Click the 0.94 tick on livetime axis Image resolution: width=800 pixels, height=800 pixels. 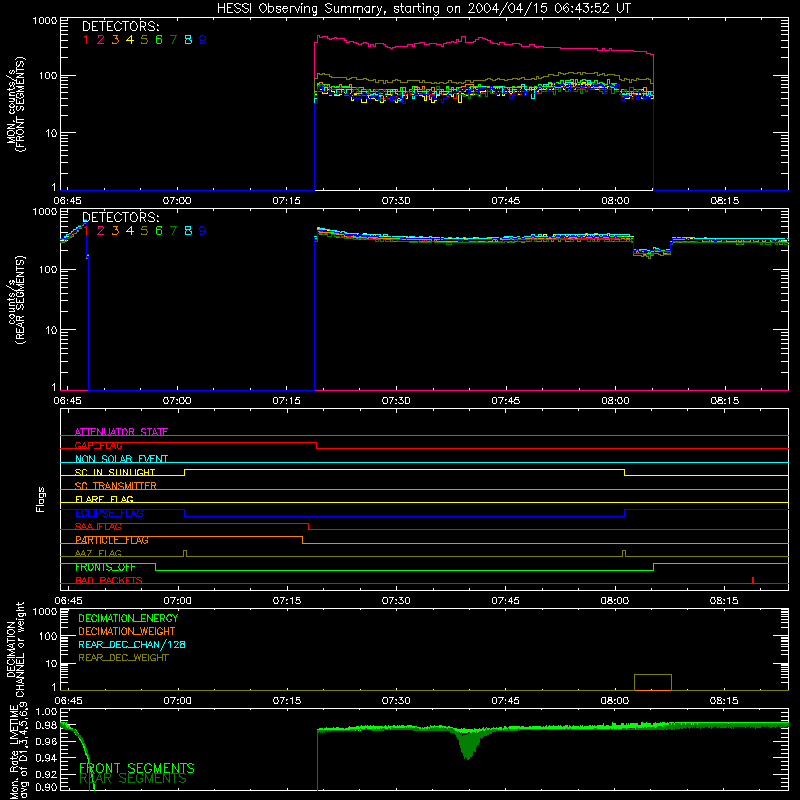(46, 757)
